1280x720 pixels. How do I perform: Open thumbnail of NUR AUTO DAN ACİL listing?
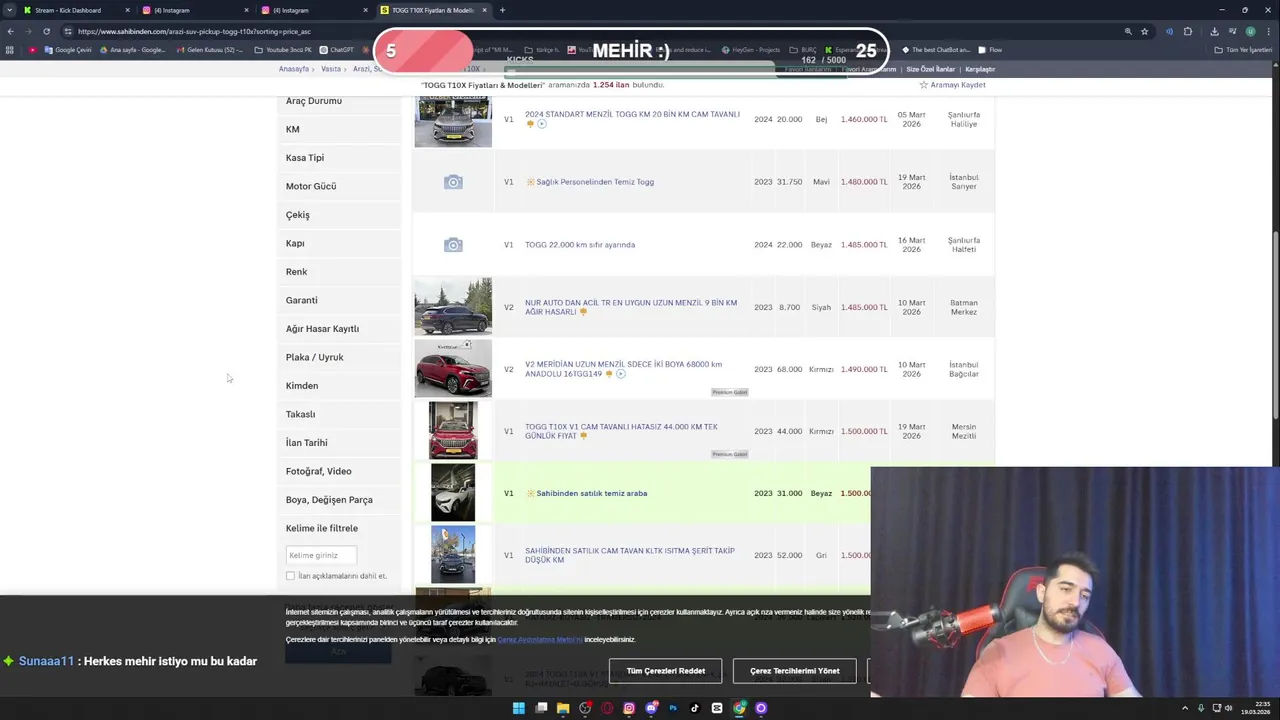tap(453, 307)
